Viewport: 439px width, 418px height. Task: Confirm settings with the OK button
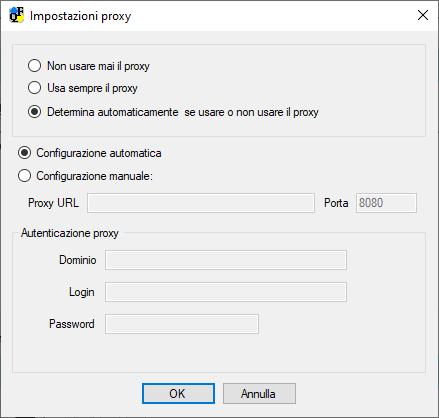(x=178, y=394)
